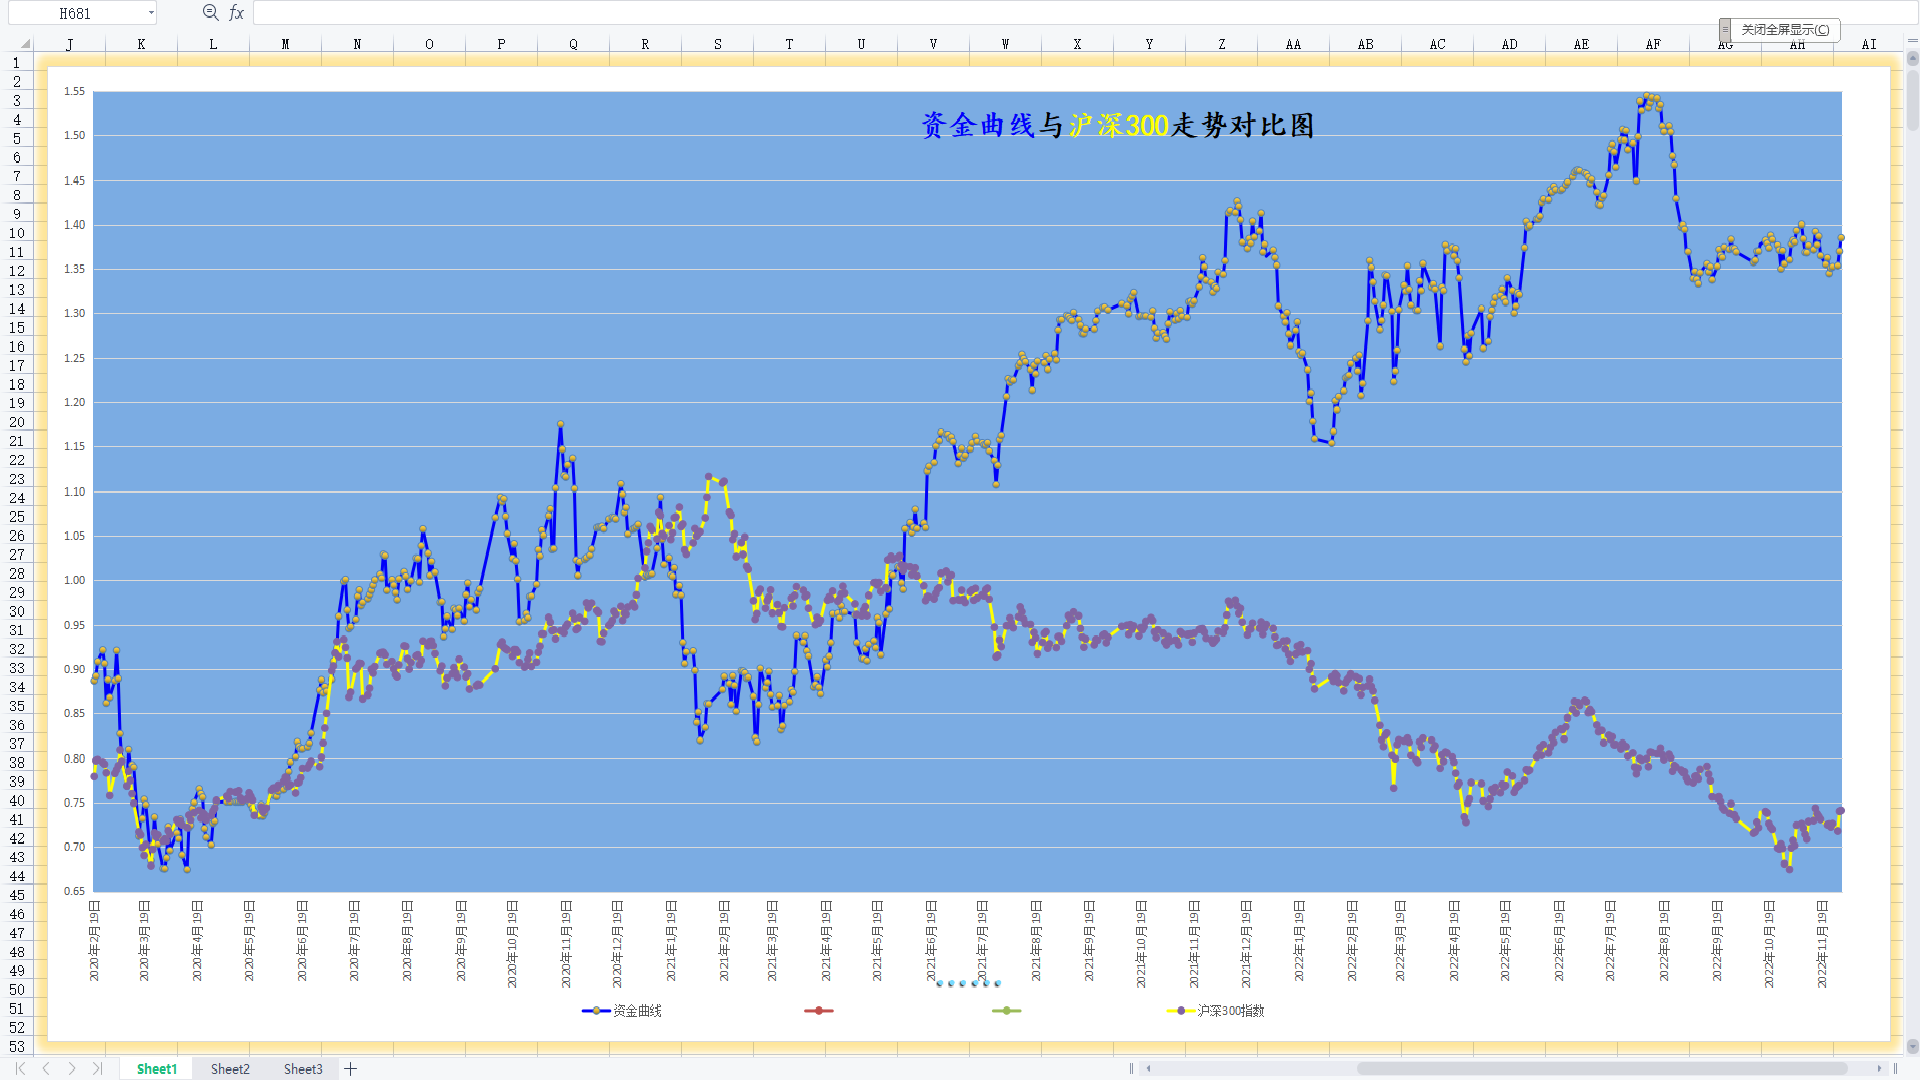Click the 2021年1月19日 date axis label

click(671, 941)
